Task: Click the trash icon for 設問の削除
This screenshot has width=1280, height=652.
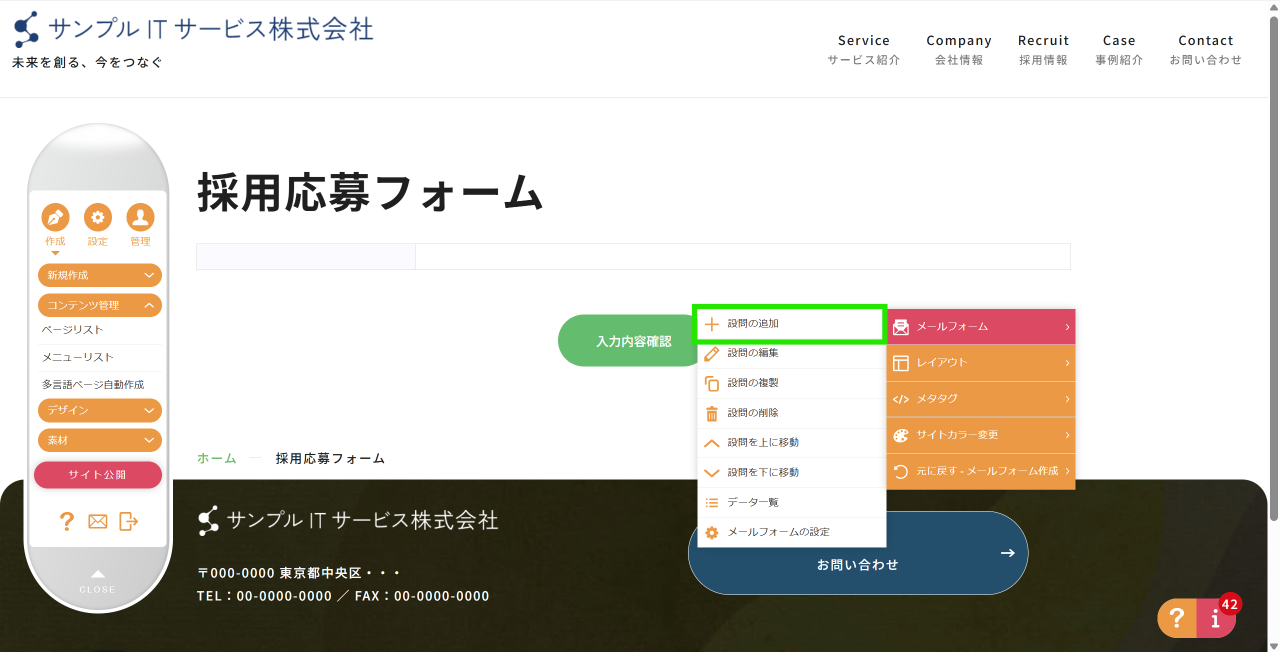Action: click(x=711, y=413)
